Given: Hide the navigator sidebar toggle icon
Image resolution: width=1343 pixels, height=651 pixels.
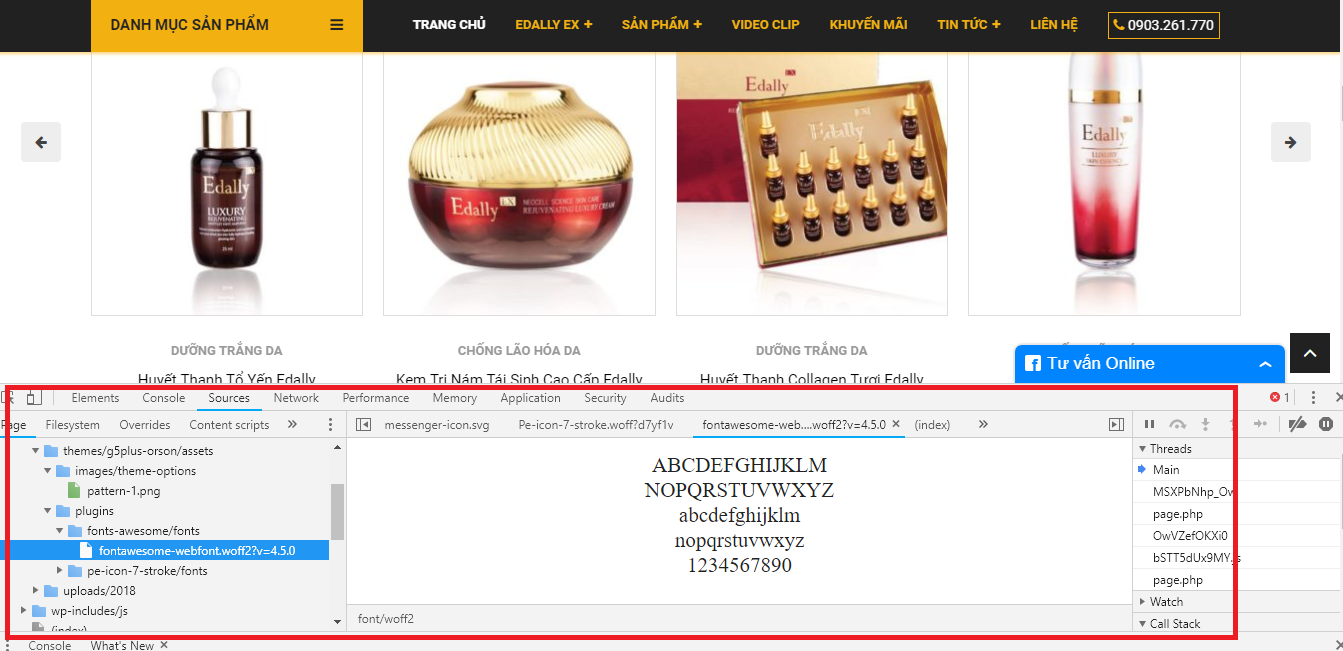Looking at the screenshot, I should (x=363, y=425).
